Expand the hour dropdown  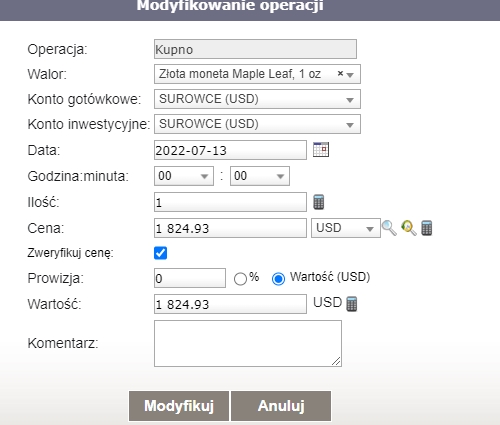[184, 176]
